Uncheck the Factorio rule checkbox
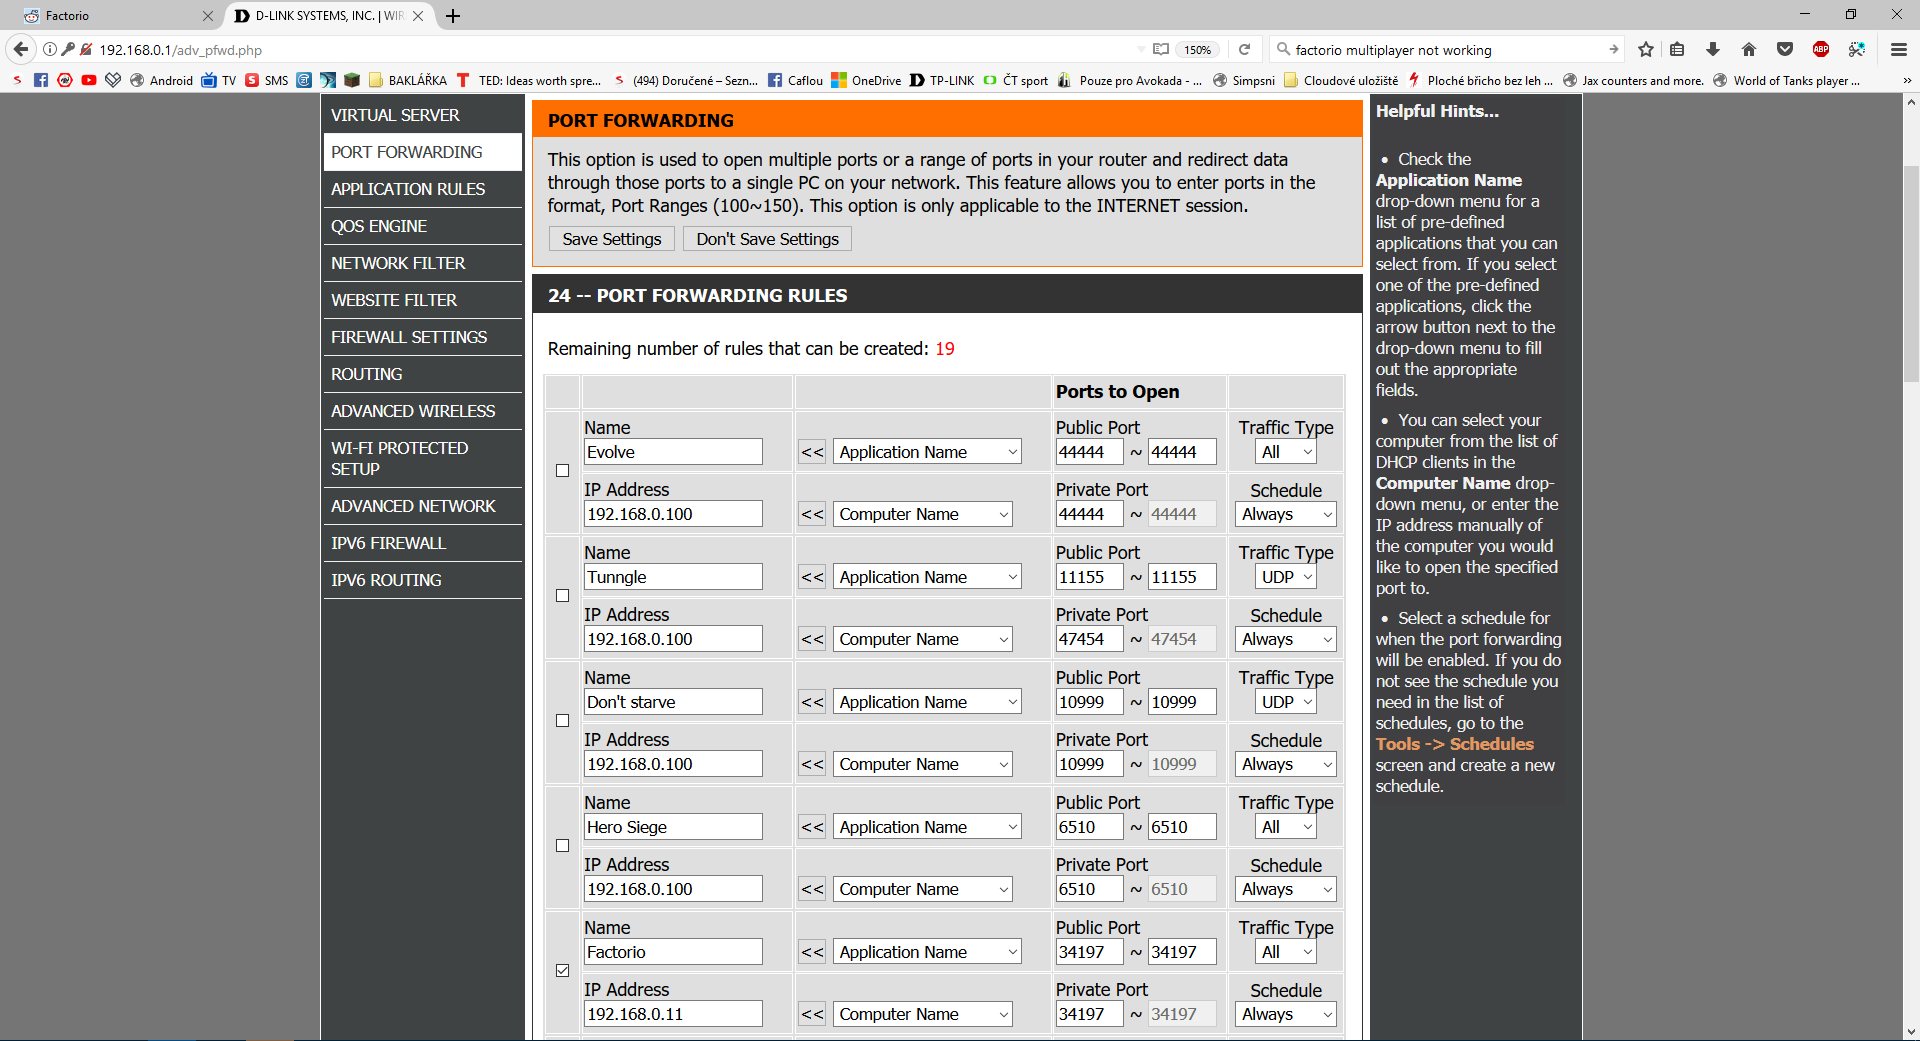The width and height of the screenshot is (1920, 1041). 562,971
